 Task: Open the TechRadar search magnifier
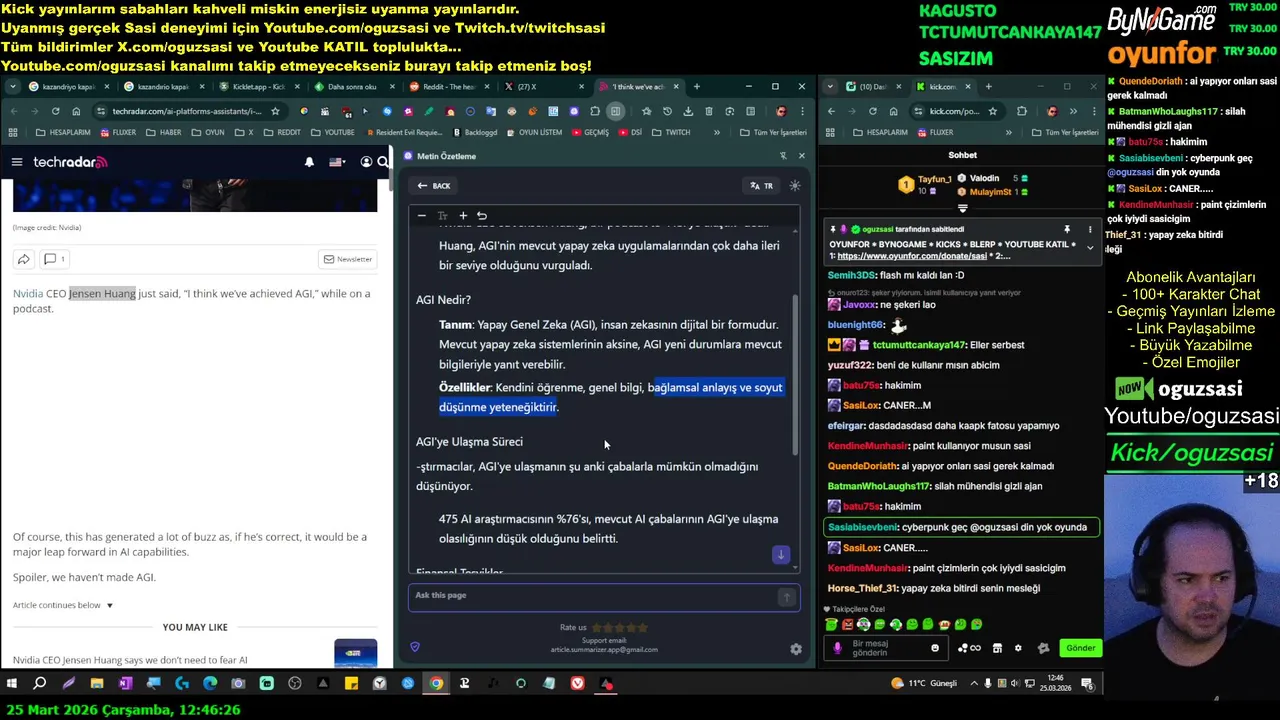tap(383, 162)
